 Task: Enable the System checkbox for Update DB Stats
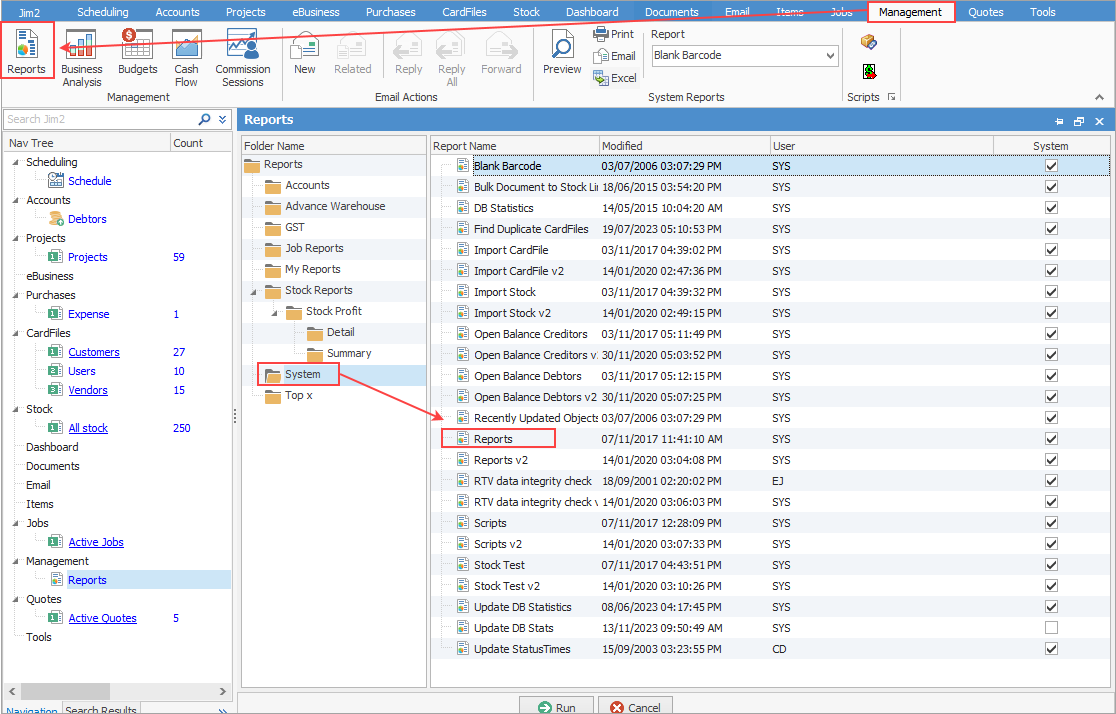coord(1051,627)
